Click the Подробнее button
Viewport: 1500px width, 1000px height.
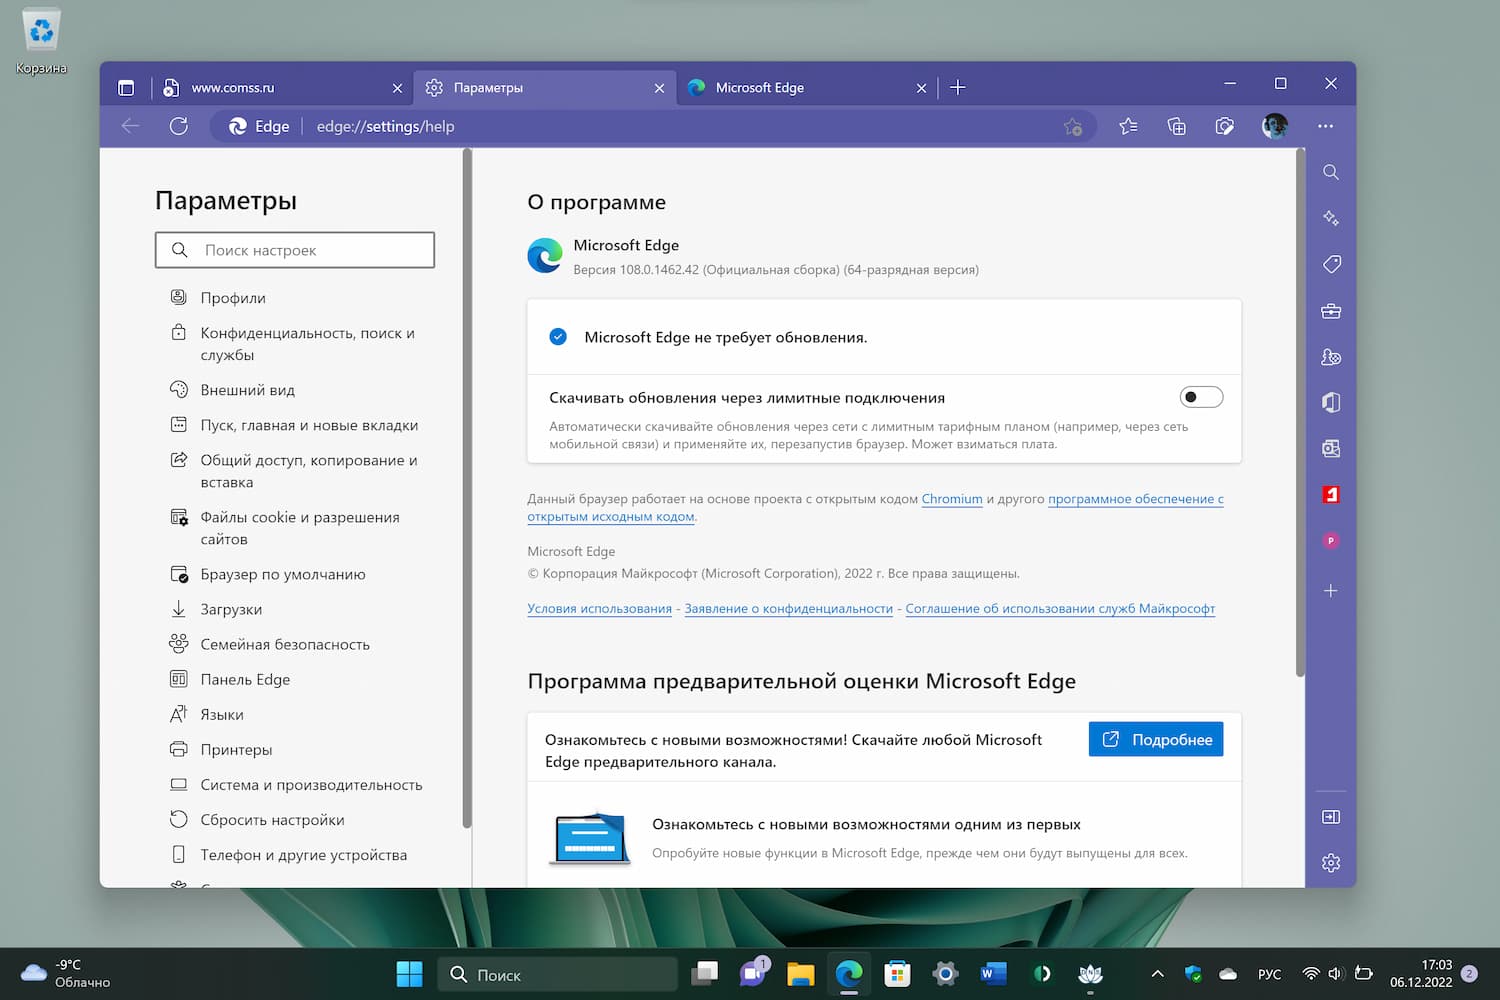[1156, 739]
